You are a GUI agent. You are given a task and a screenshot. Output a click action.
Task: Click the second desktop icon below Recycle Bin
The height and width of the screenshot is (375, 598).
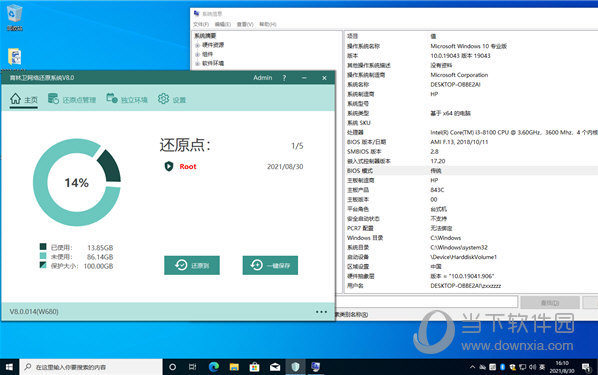(x=14, y=57)
